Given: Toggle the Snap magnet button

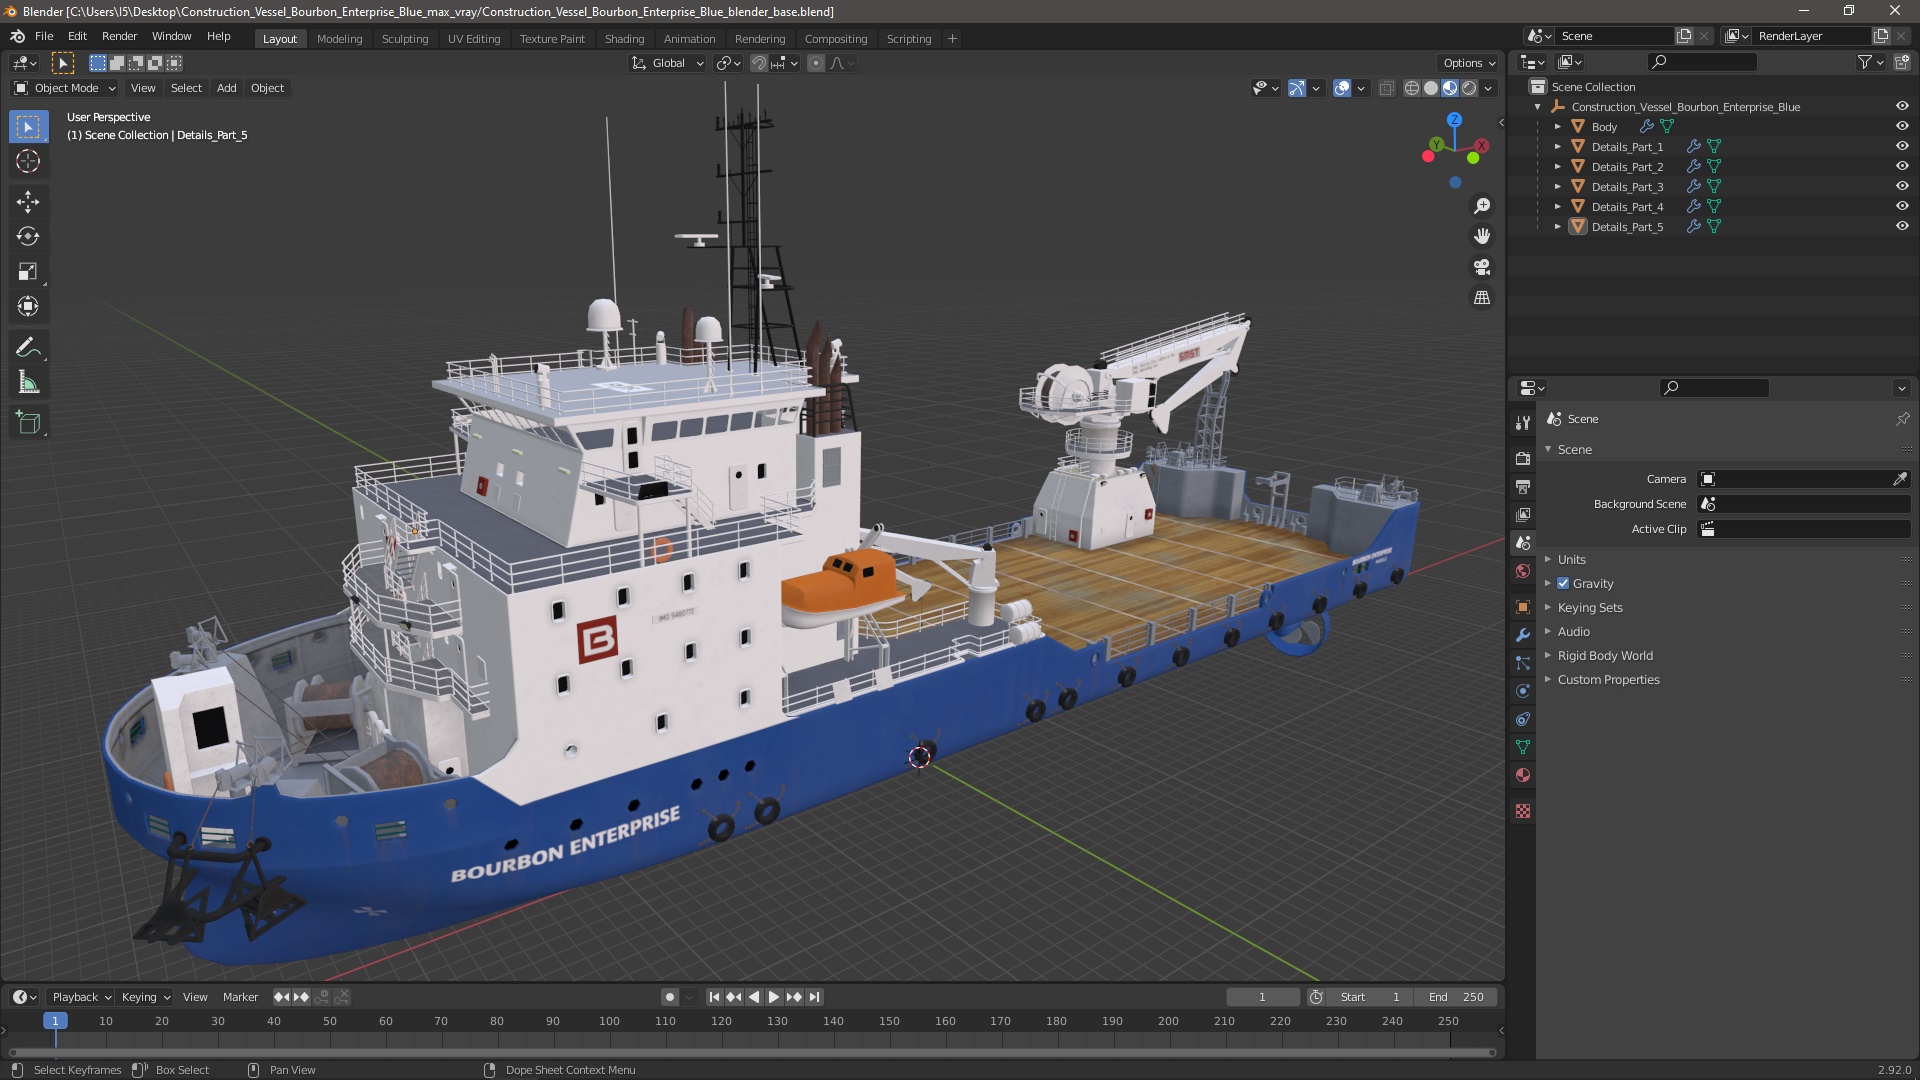Looking at the screenshot, I should (759, 63).
